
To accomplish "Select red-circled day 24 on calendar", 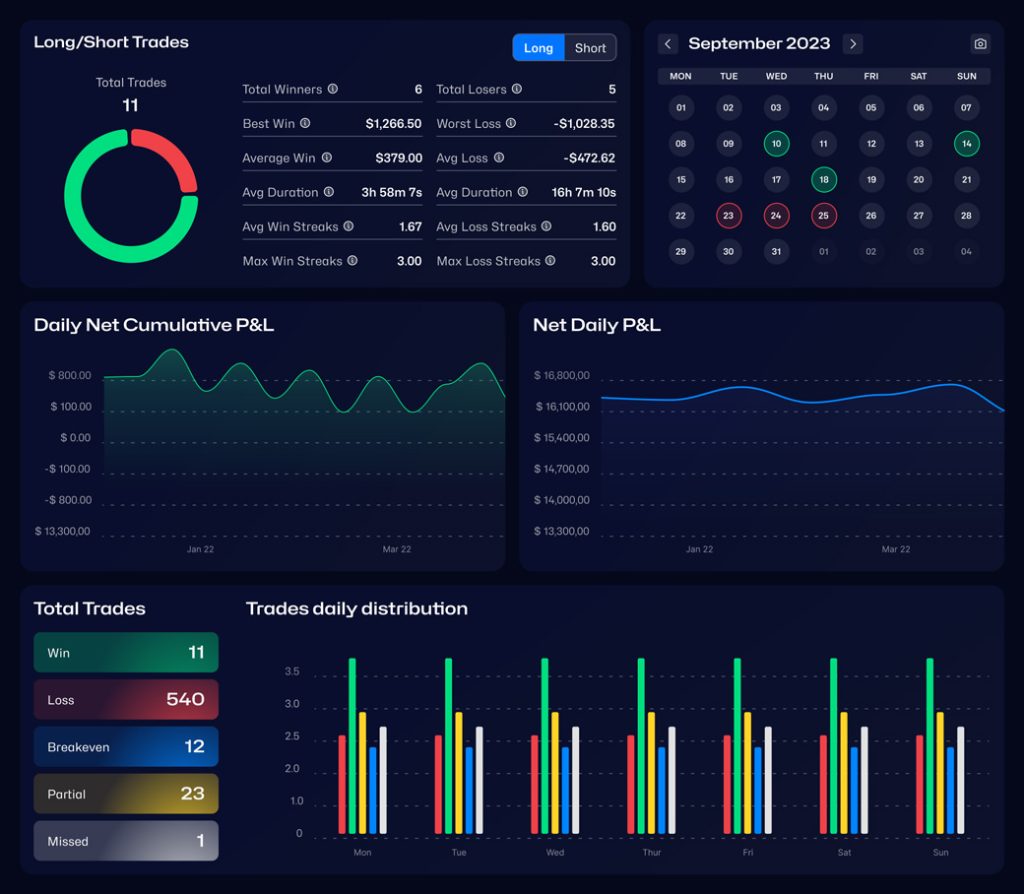I will [x=776, y=216].
